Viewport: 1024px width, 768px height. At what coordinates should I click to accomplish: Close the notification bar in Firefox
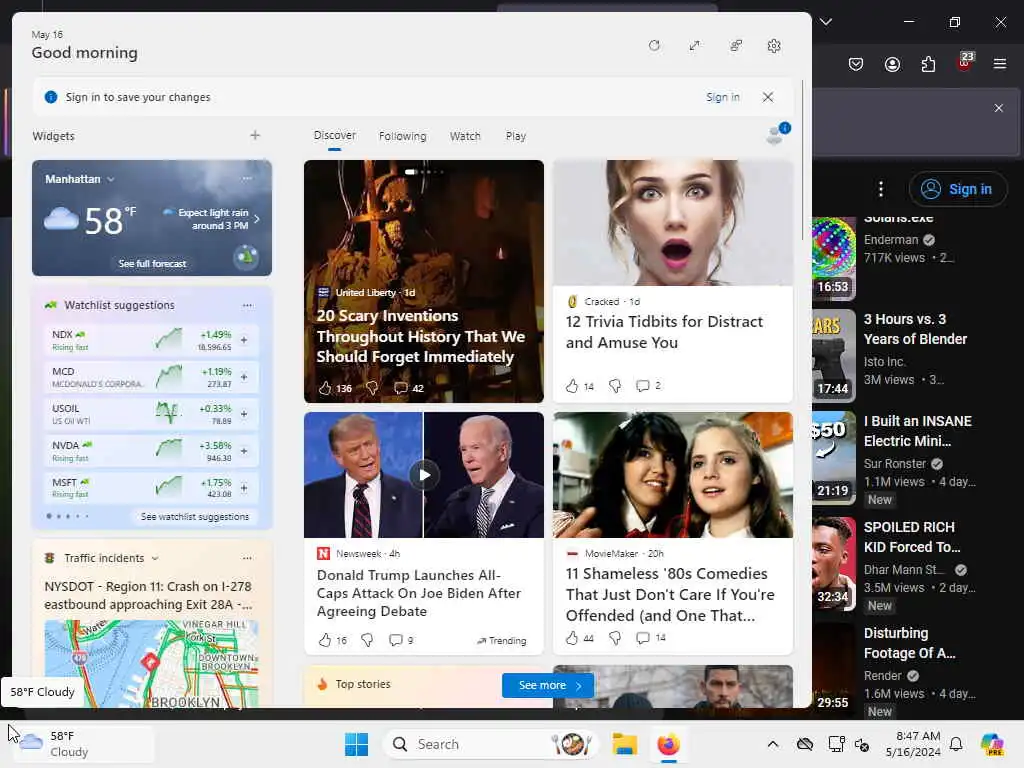pos(999,108)
